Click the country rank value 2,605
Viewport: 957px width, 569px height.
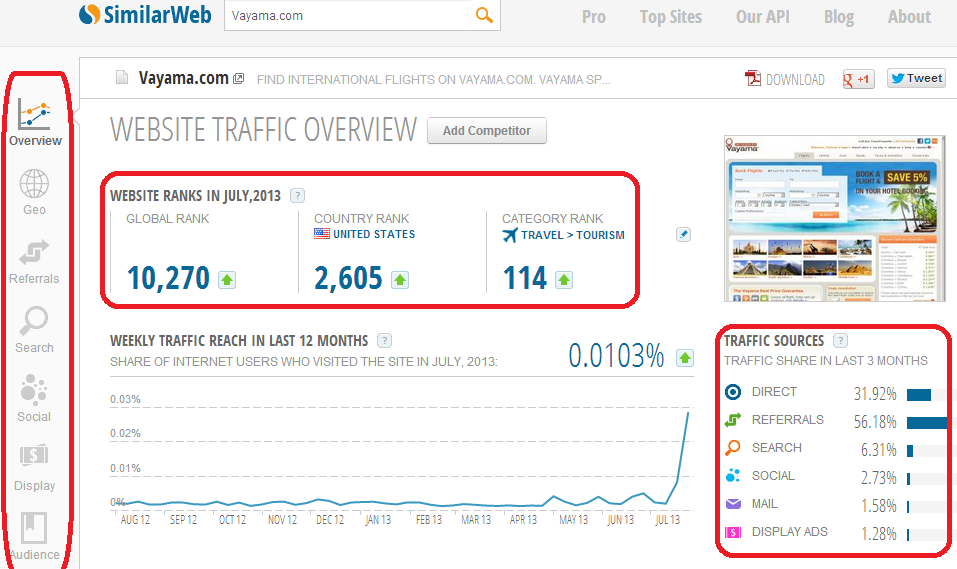pos(348,278)
